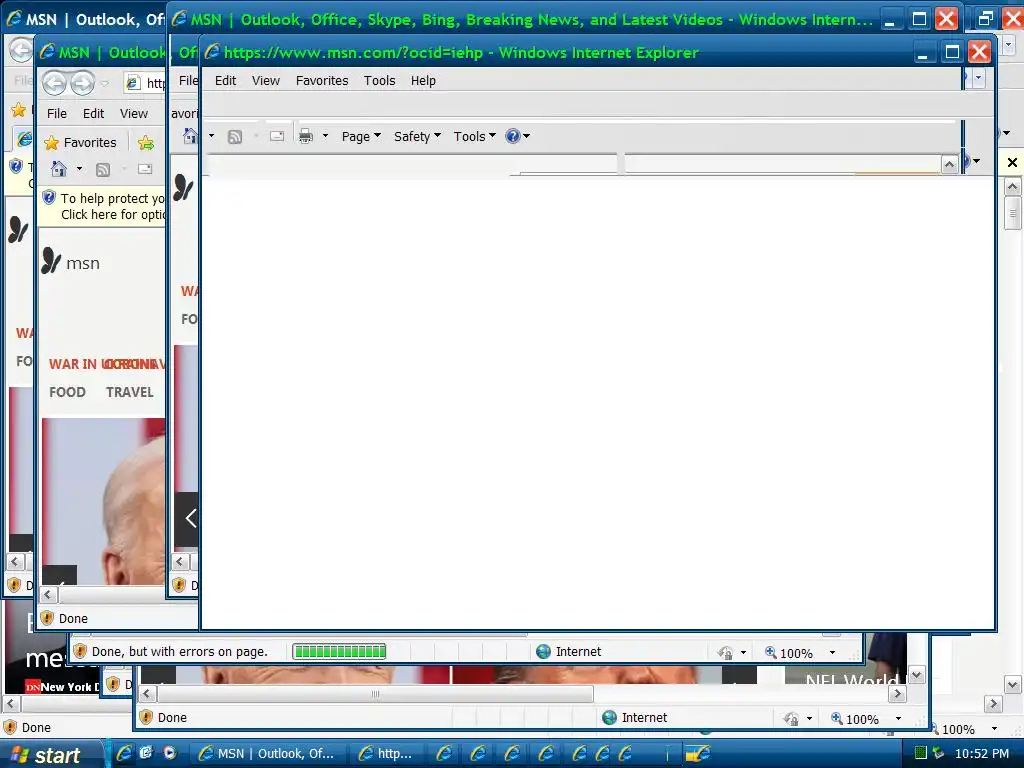Launch Internet Explorer from quick launch
Screen dimensions: 1024x768
(x=125, y=753)
